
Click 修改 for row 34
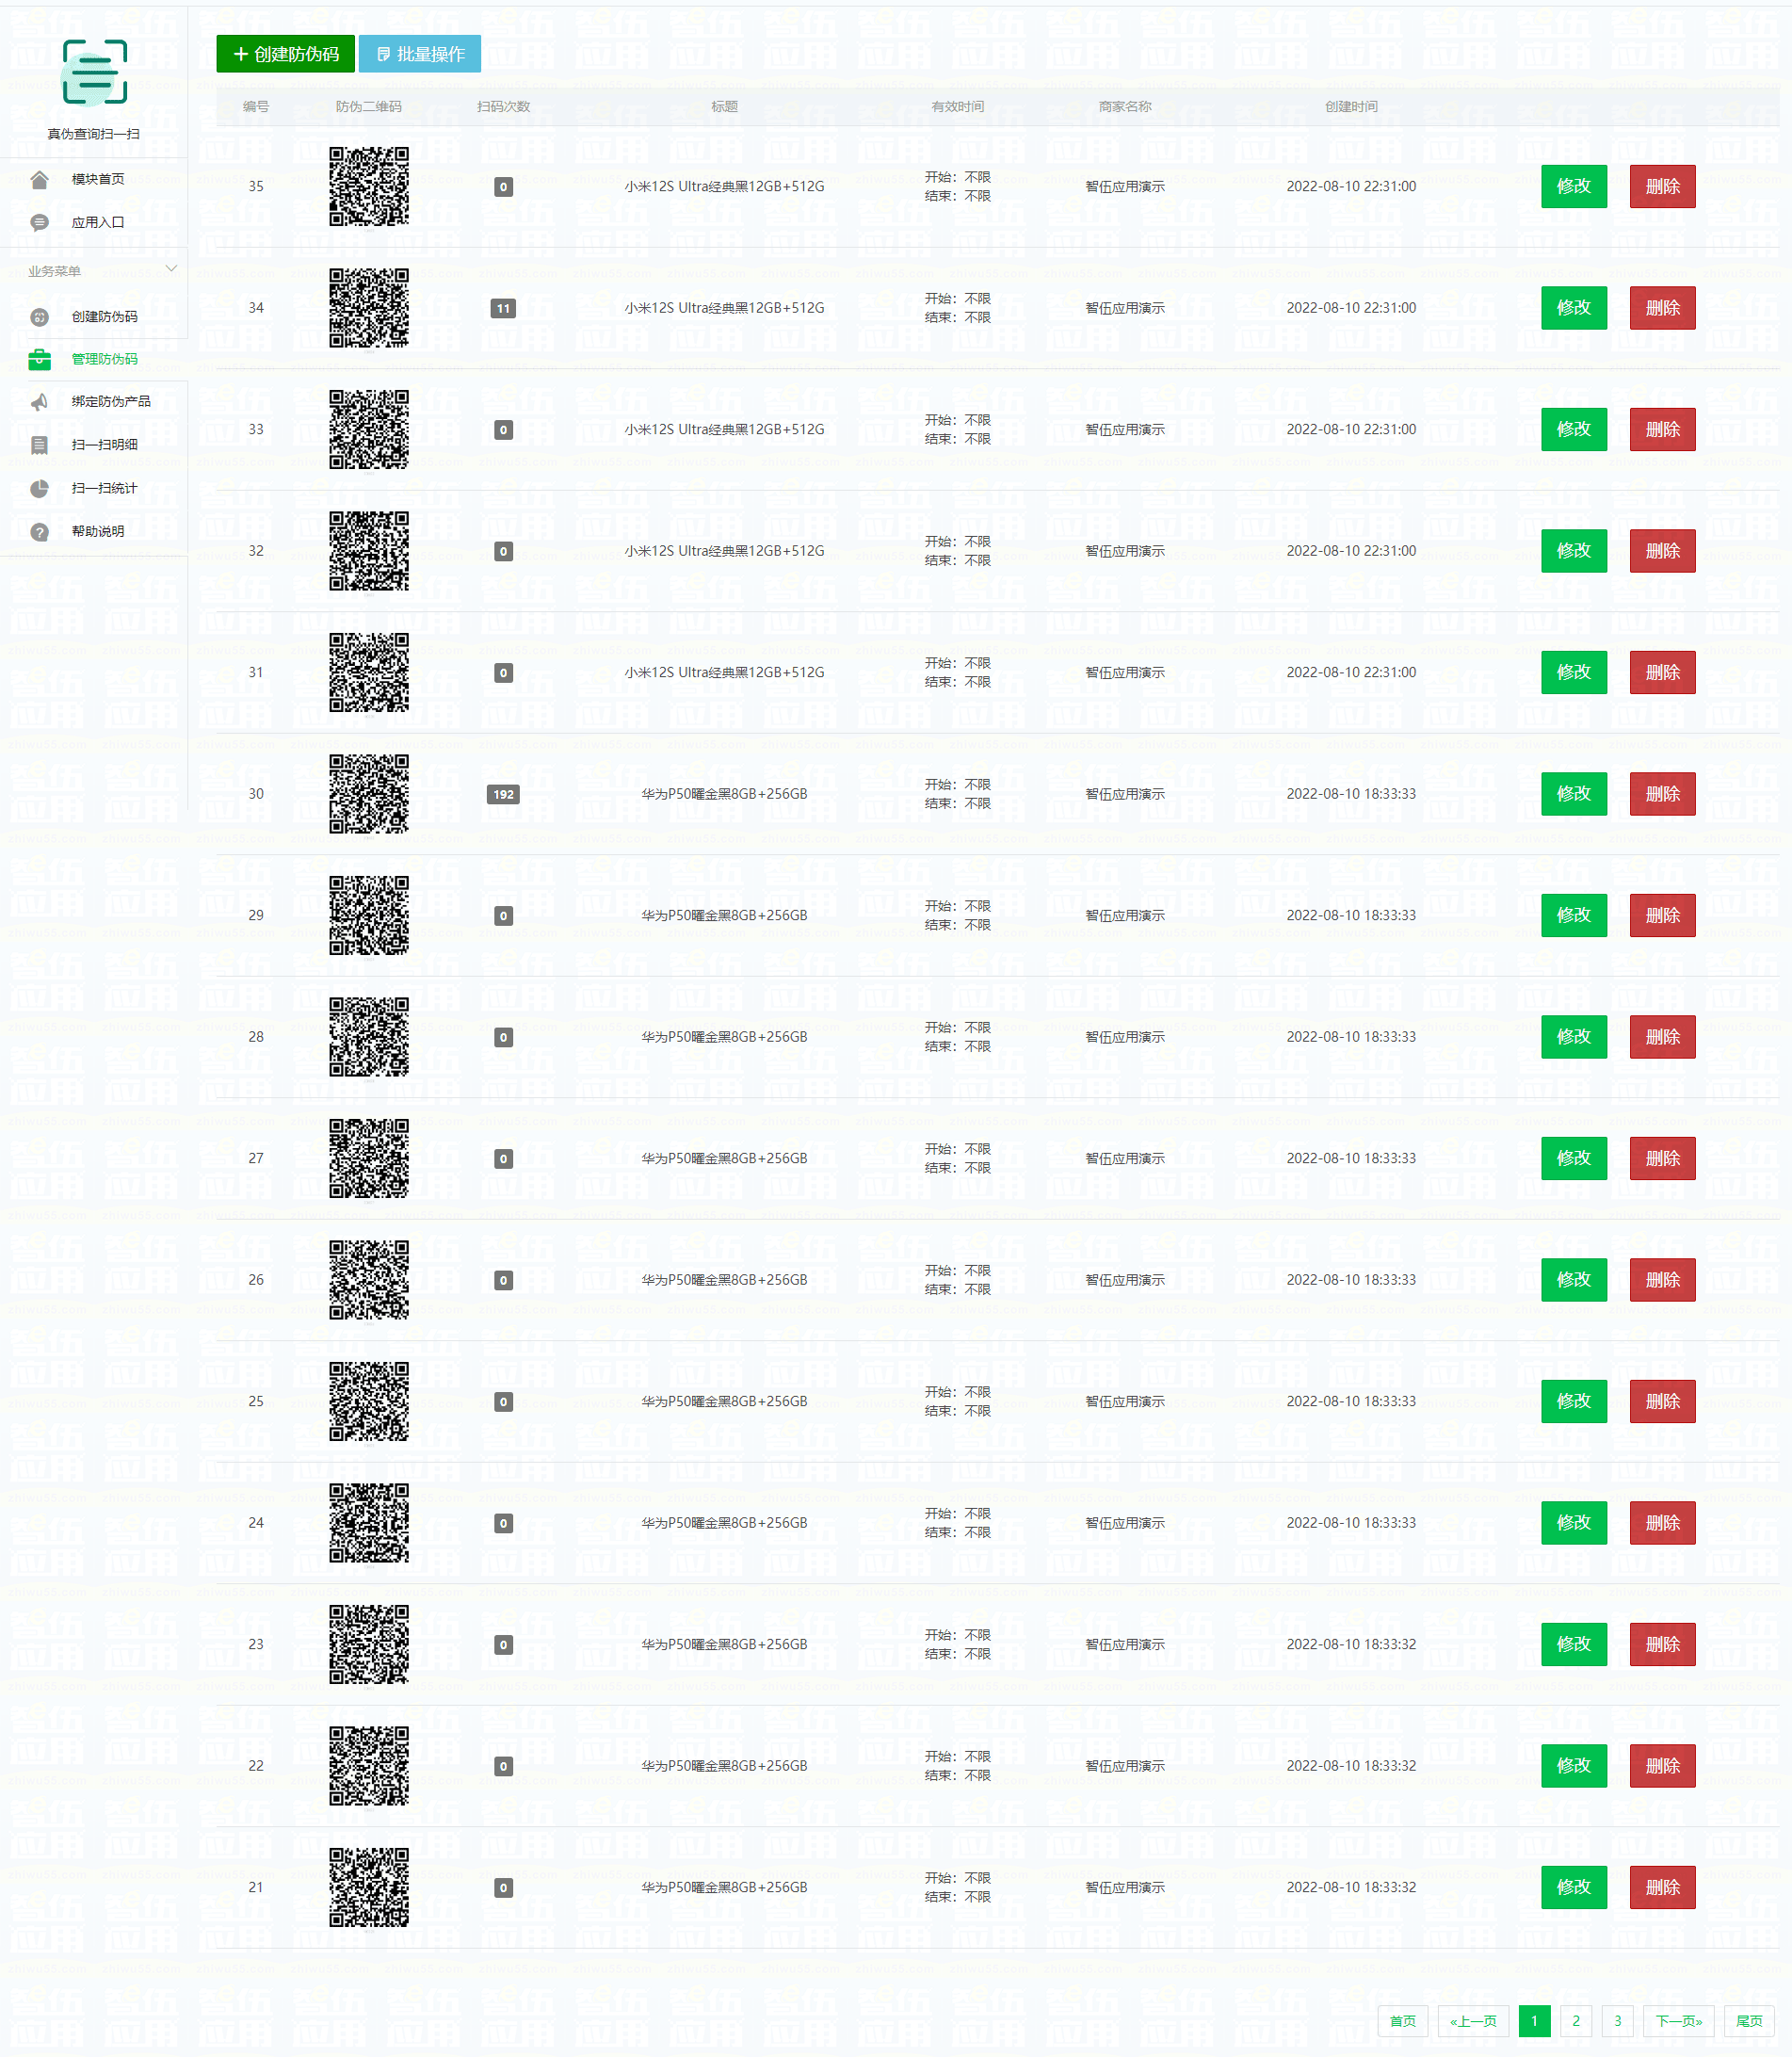point(1573,308)
